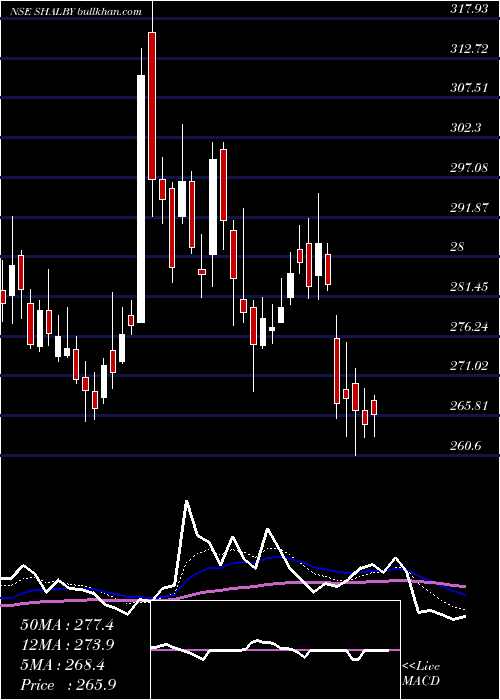Select the 307.51 price axis label
500x700 pixels.
pyautogui.click(x=469, y=88)
